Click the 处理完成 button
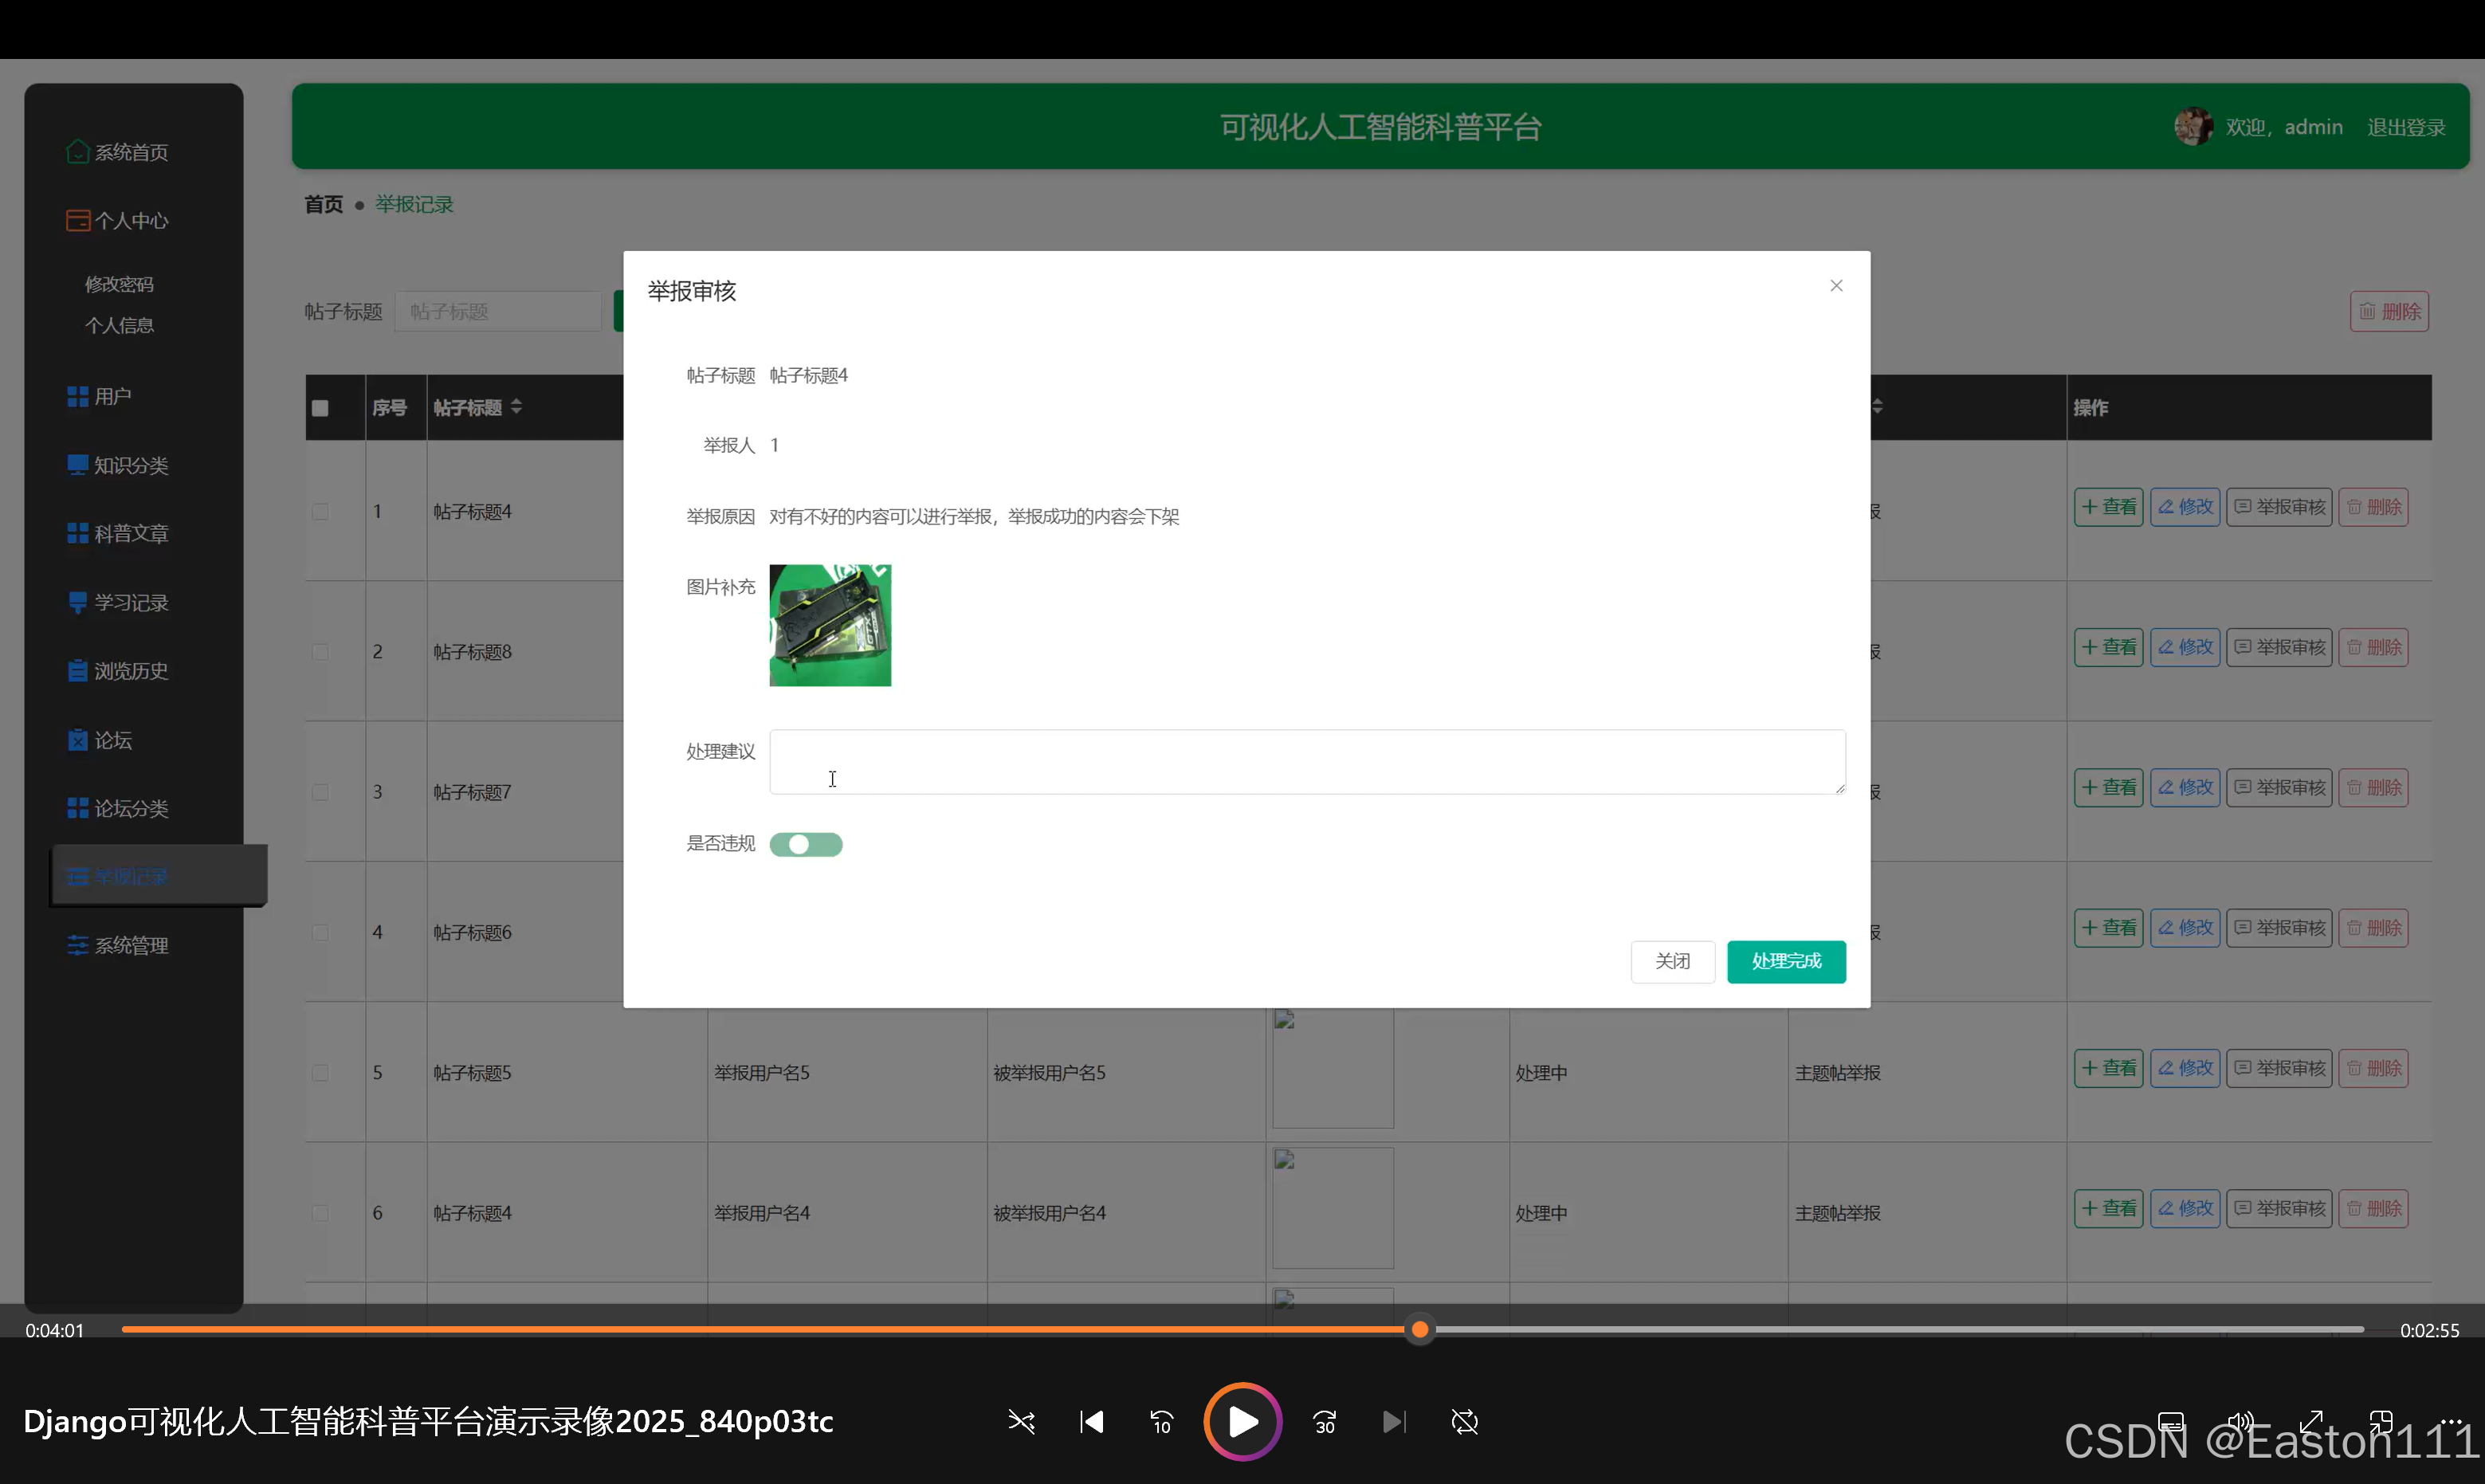2485x1484 pixels. [x=1786, y=961]
